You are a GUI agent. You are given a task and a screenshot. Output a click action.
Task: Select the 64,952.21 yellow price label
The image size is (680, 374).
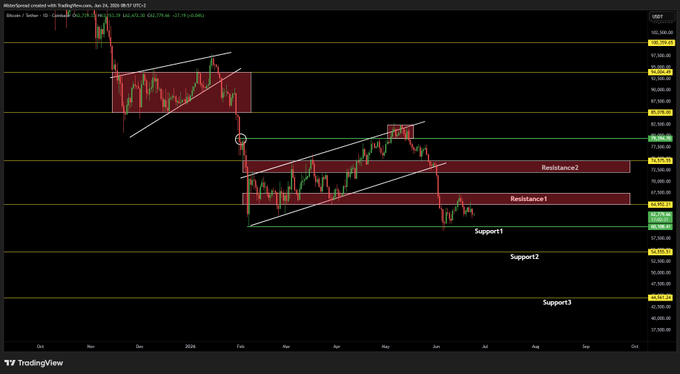[661, 204]
